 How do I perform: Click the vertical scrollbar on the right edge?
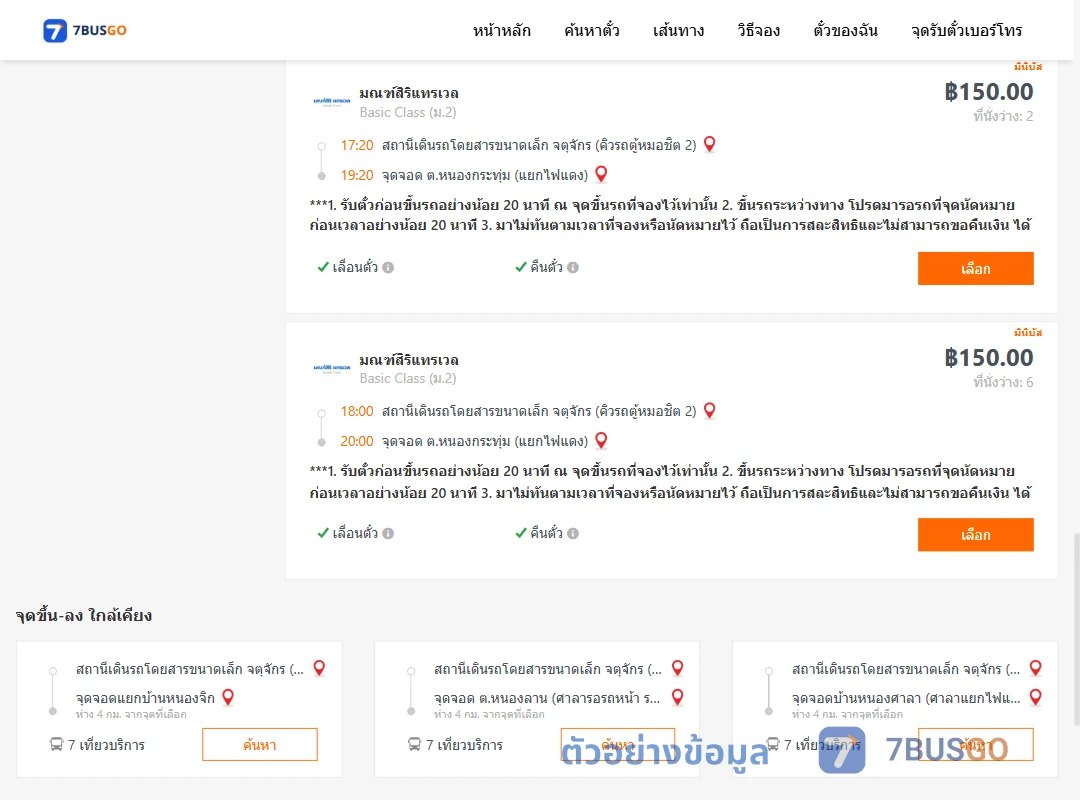pyautogui.click(x=1076, y=628)
